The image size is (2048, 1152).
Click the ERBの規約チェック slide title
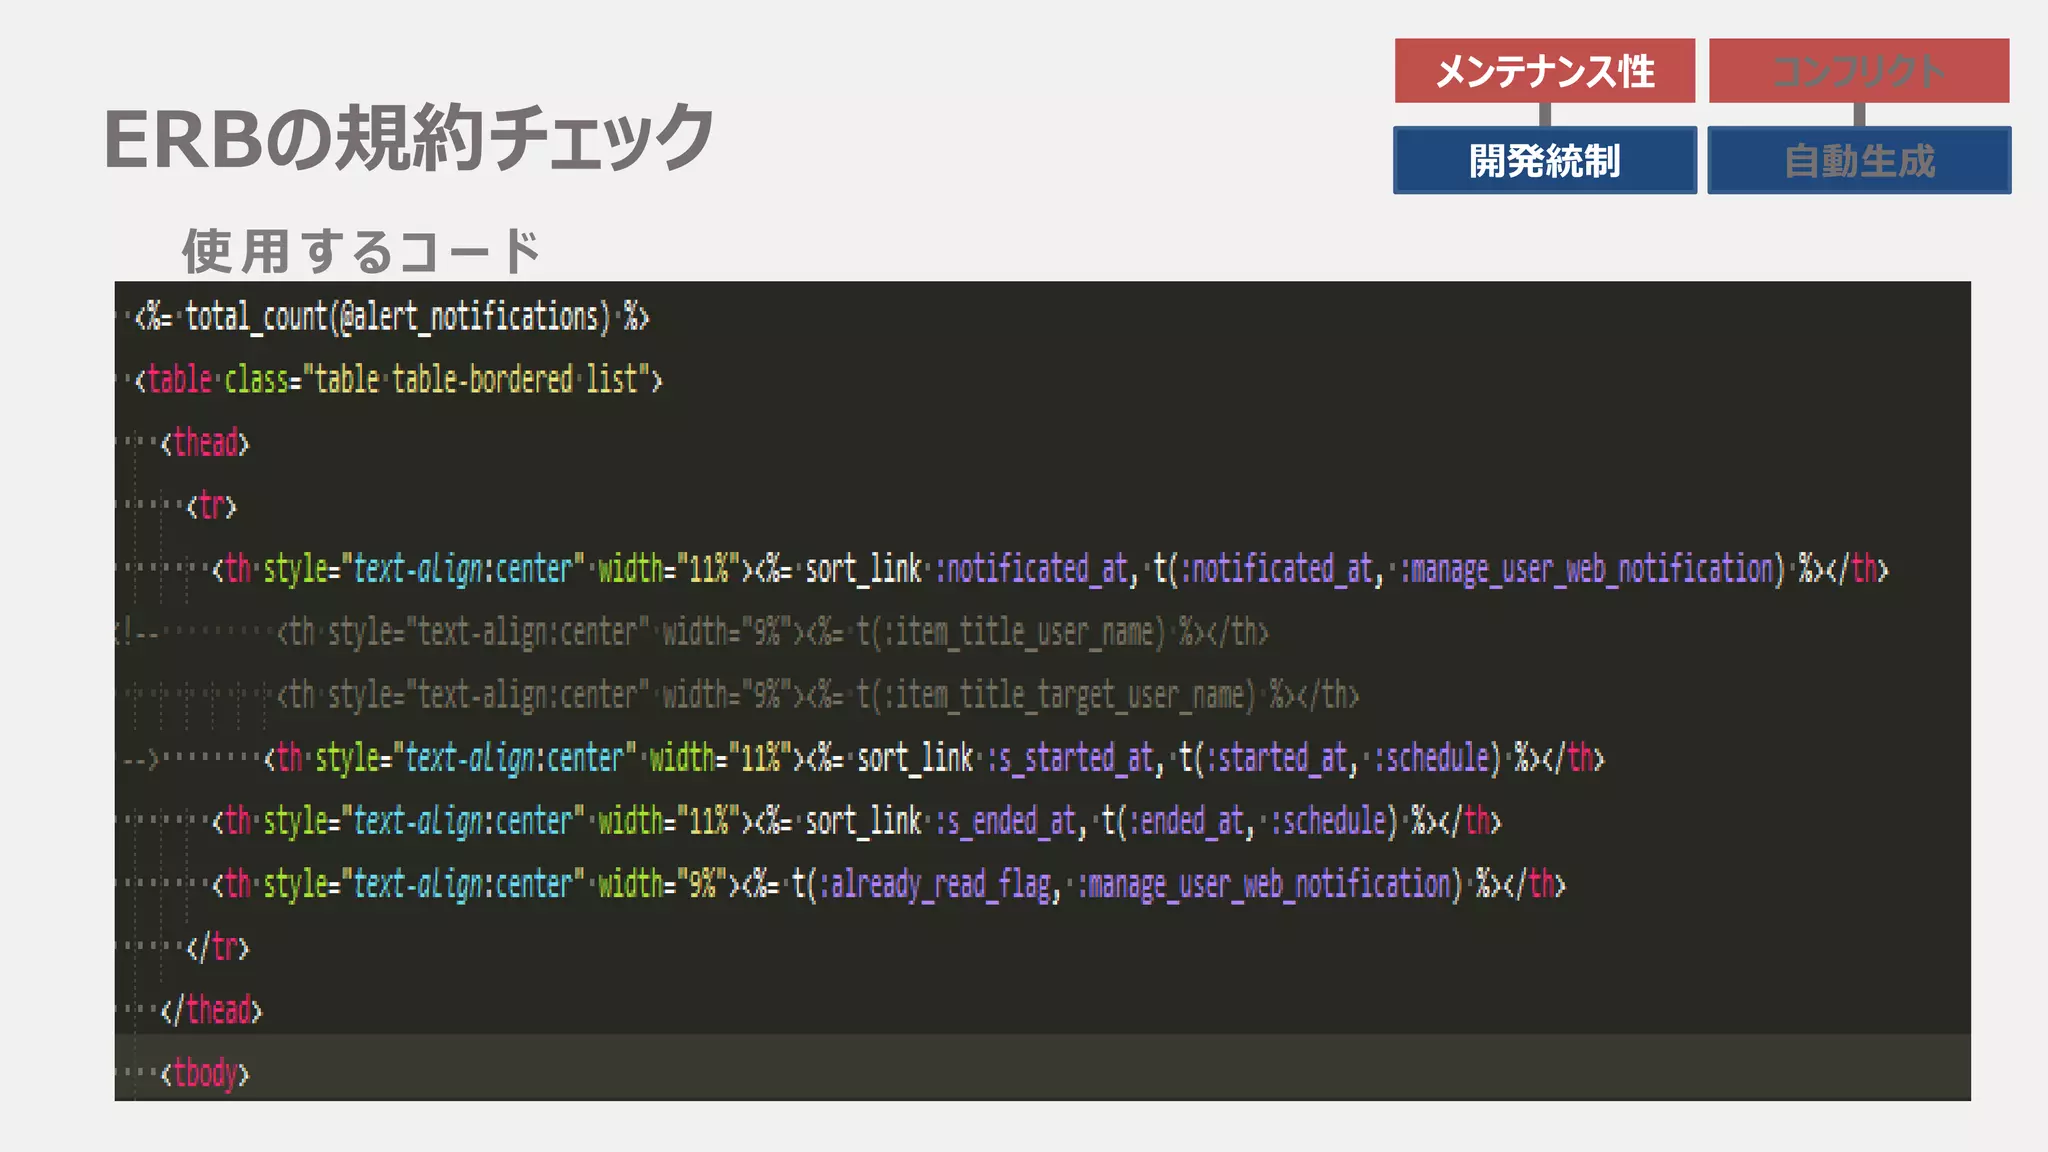[x=408, y=138]
